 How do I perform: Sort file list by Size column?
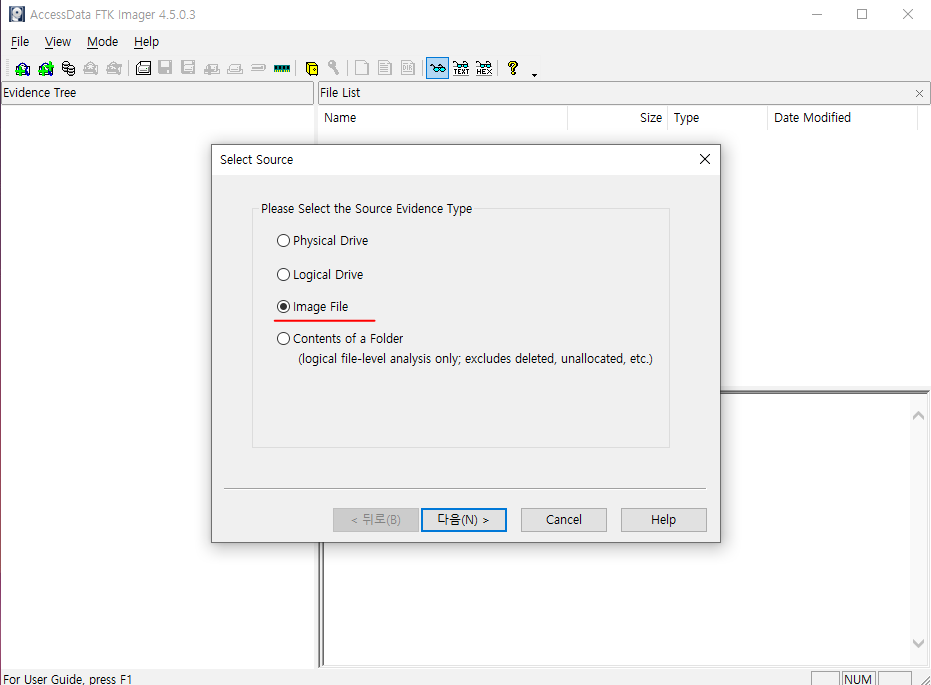618,118
